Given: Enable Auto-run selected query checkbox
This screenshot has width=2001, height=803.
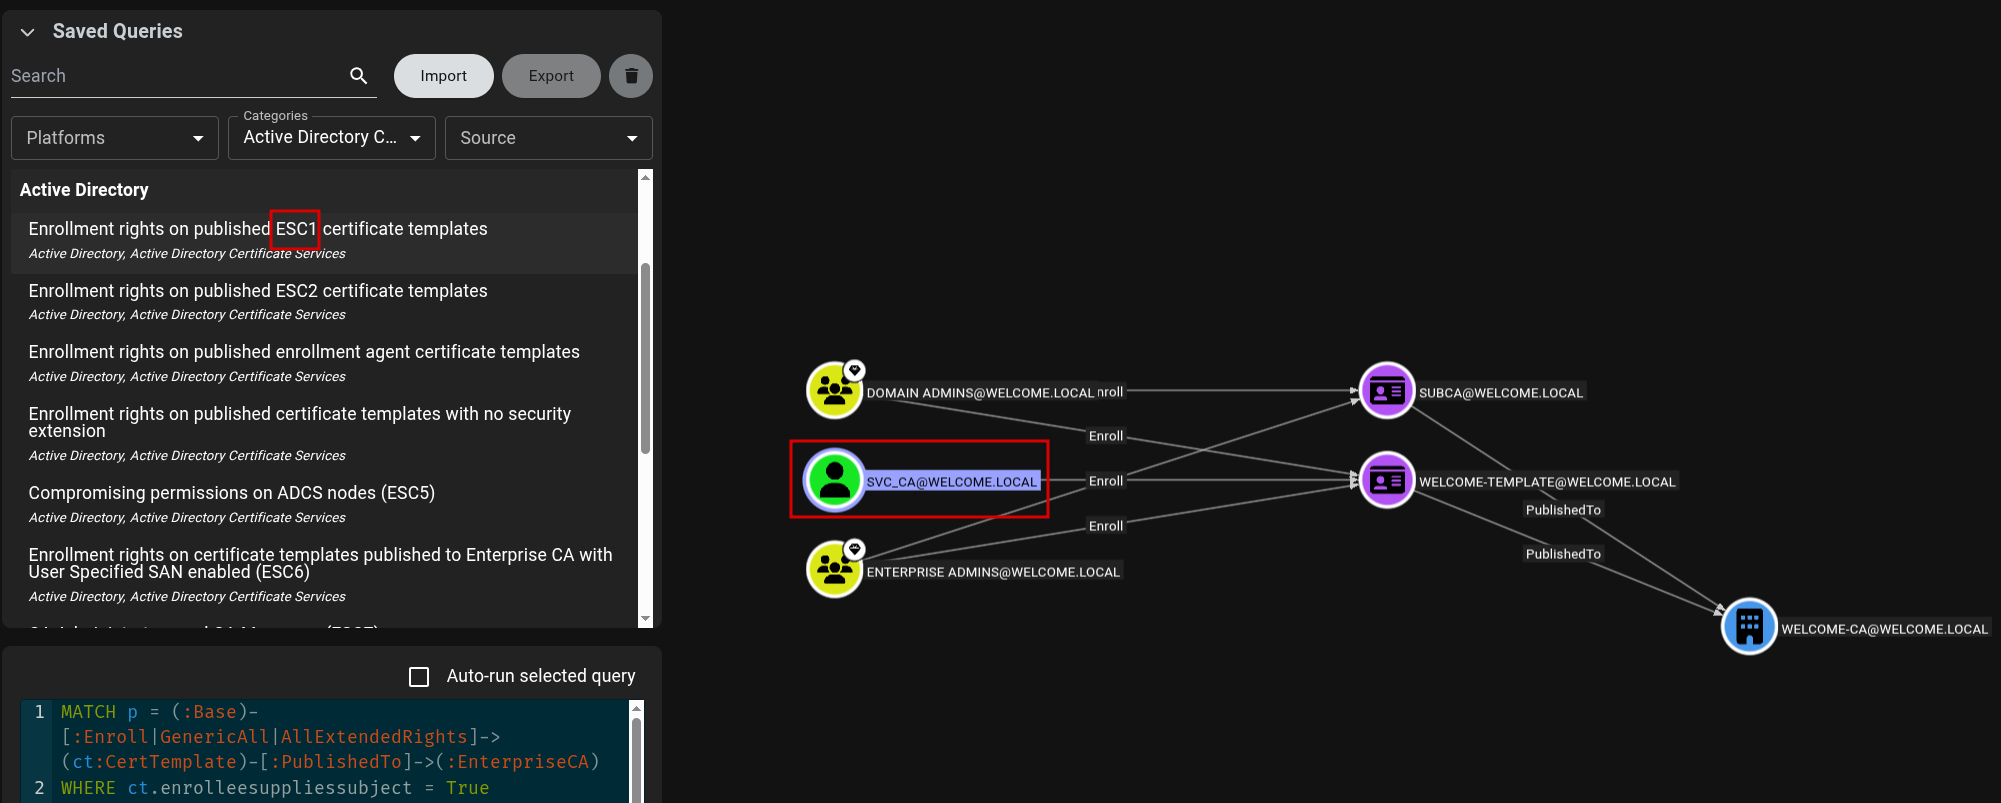Looking at the screenshot, I should [x=419, y=677].
